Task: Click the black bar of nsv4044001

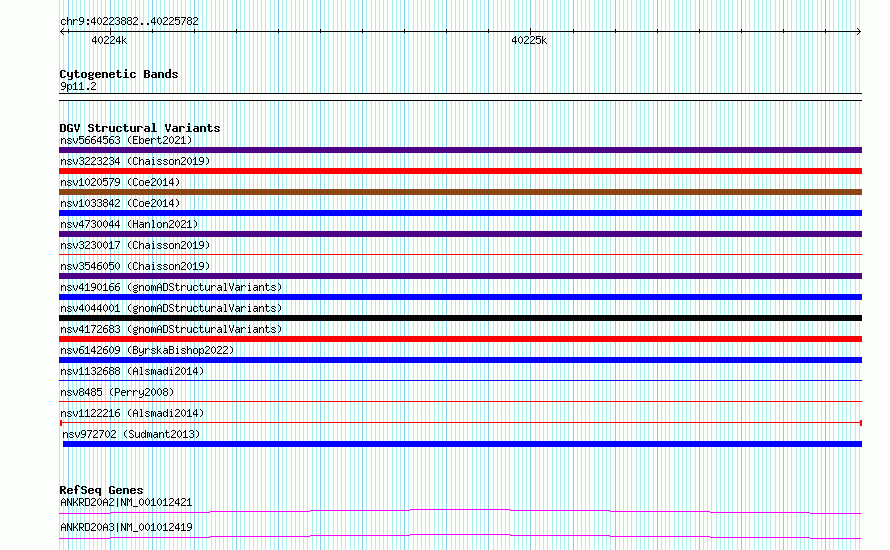Action: coord(460,318)
